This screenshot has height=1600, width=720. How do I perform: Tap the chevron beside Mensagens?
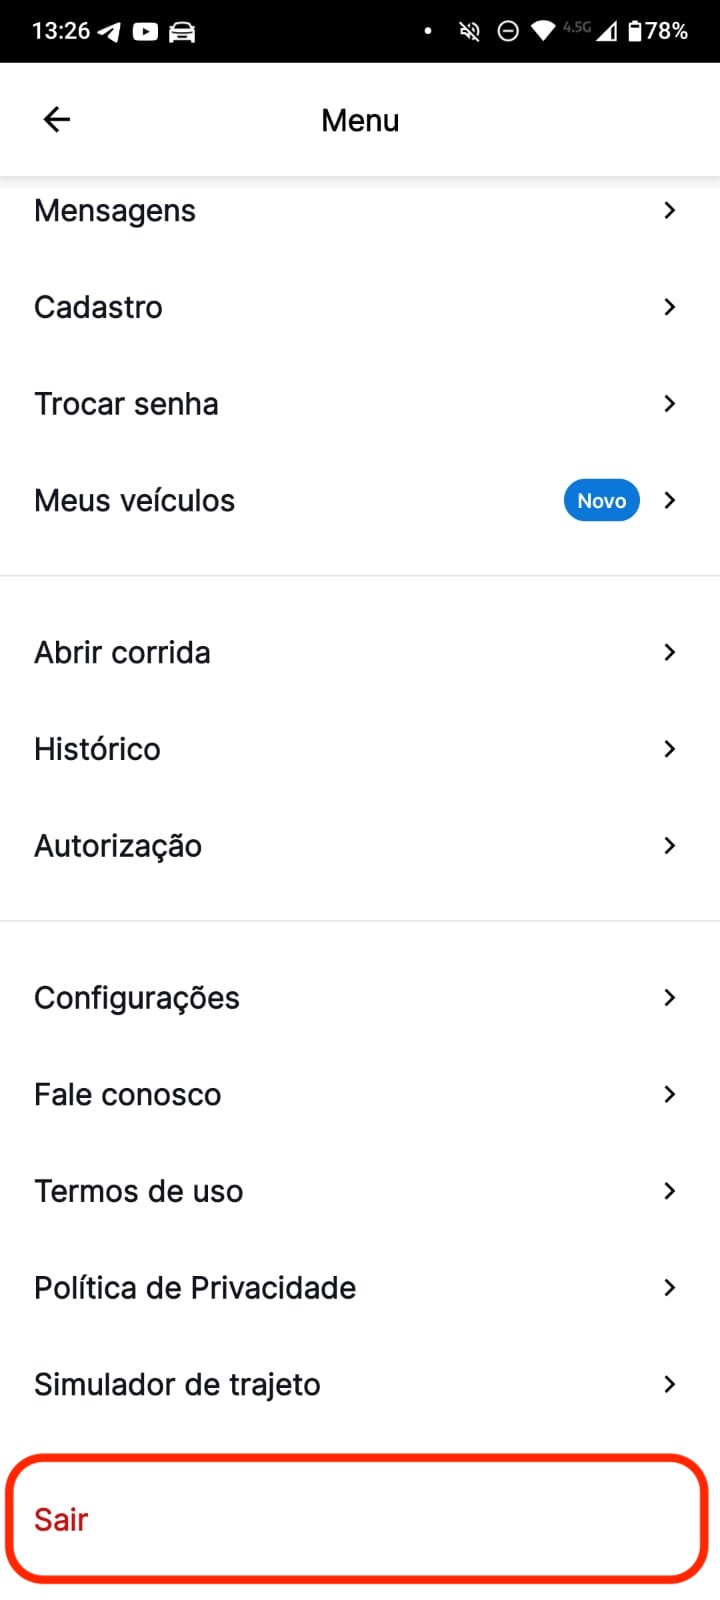click(x=670, y=210)
